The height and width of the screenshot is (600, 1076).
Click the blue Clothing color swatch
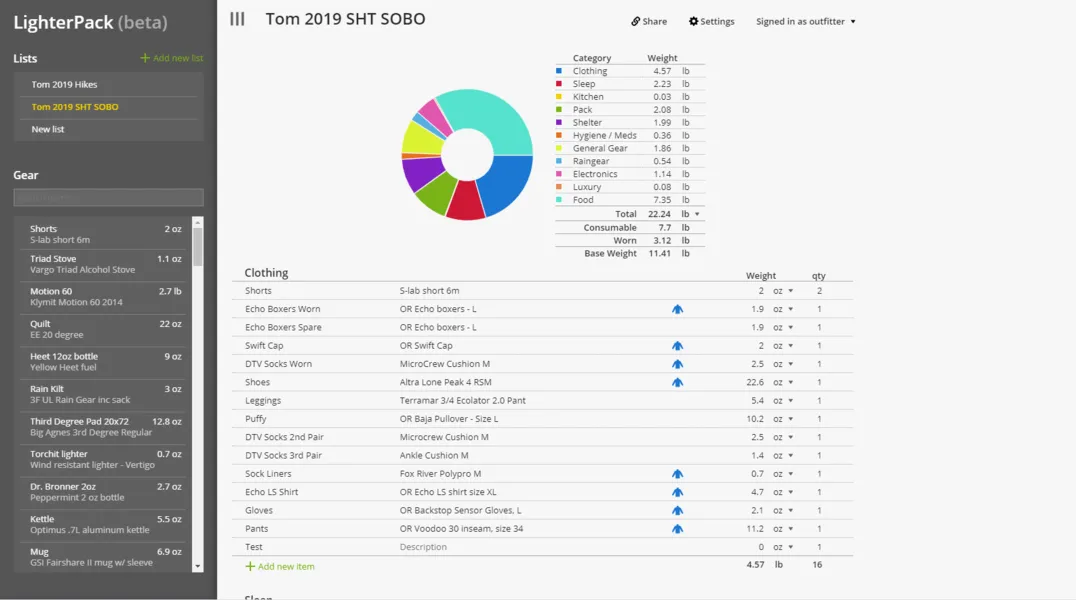coord(559,71)
